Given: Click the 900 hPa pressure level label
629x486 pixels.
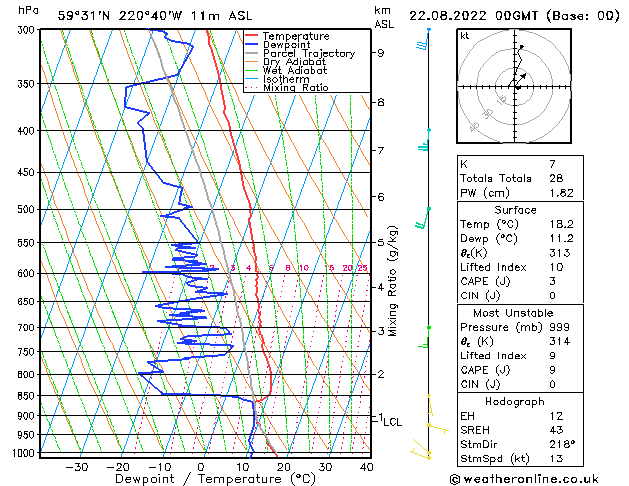Looking at the screenshot, I should pyautogui.click(x=28, y=416).
